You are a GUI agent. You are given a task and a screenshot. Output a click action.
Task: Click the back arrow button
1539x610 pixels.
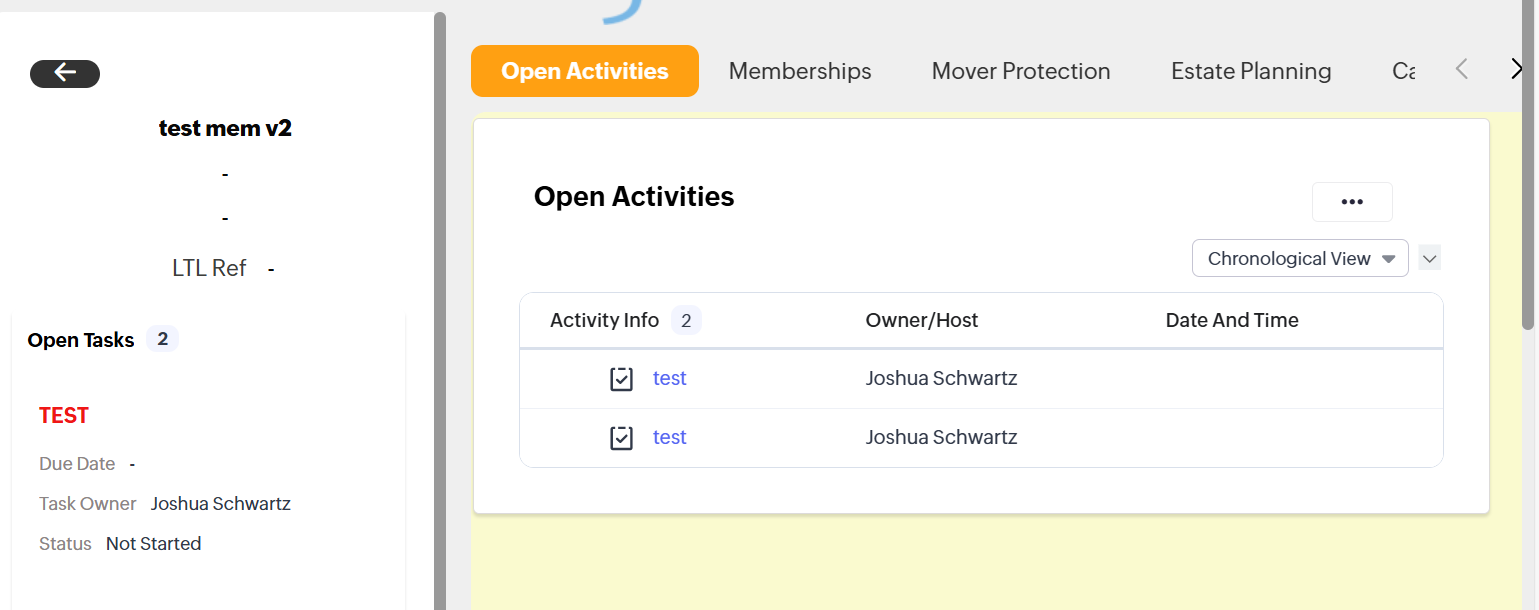point(65,73)
